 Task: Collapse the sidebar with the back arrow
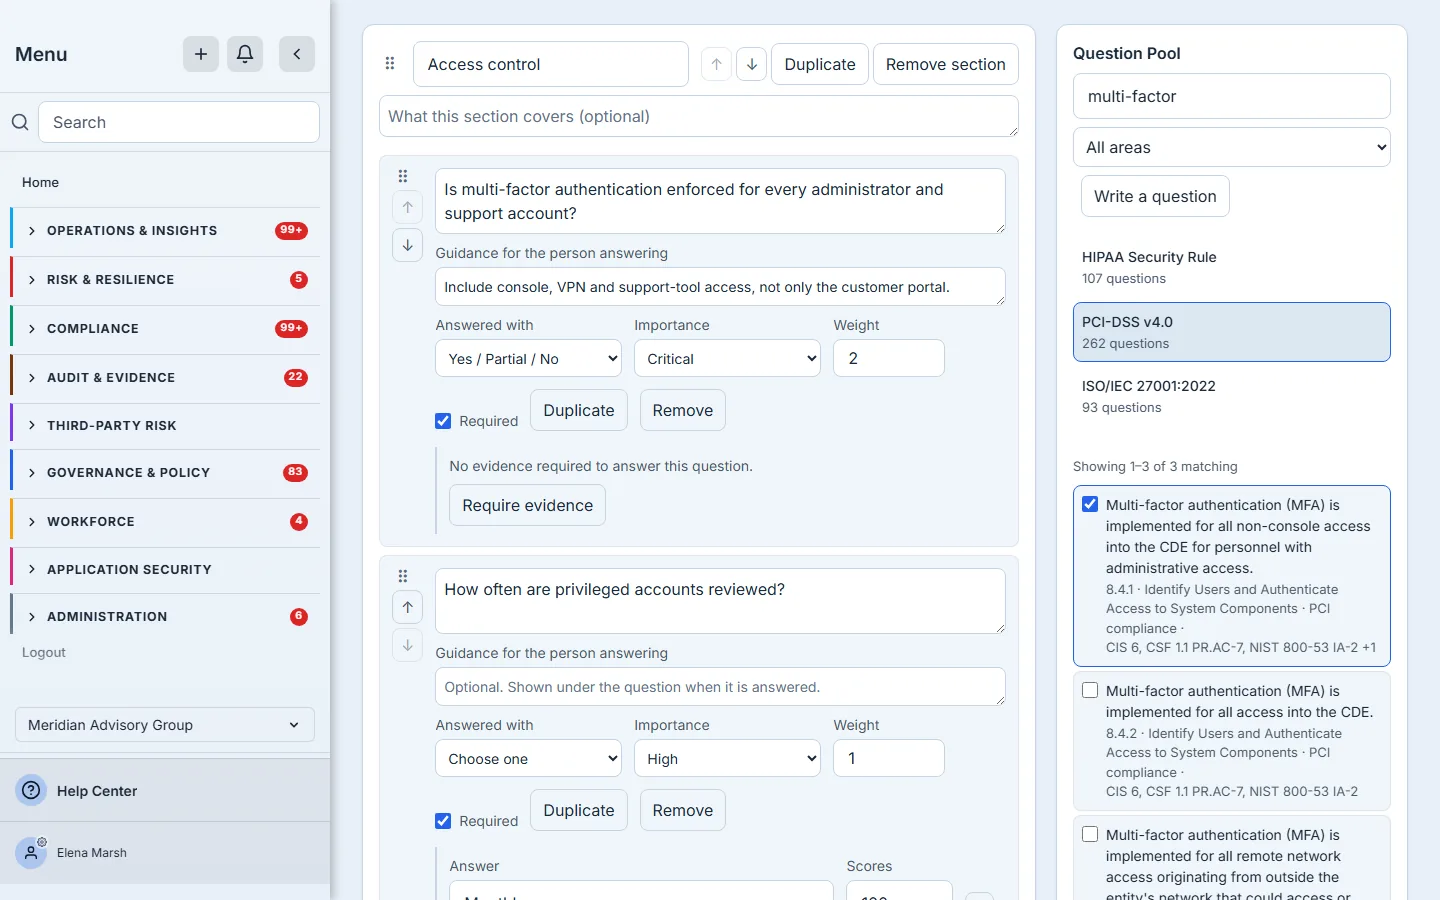(297, 54)
